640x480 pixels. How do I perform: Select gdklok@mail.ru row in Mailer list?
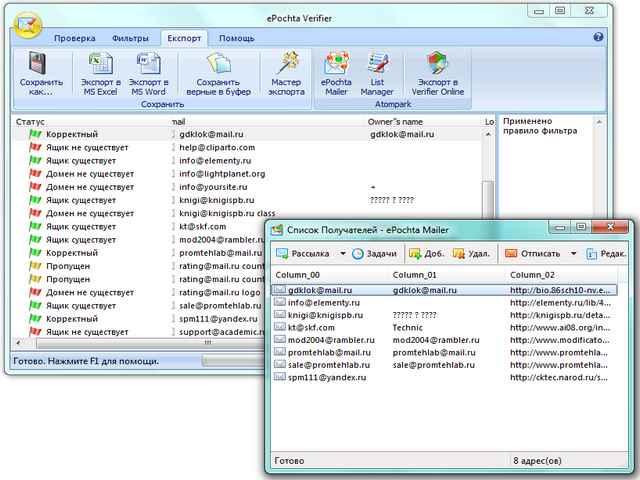444,290
